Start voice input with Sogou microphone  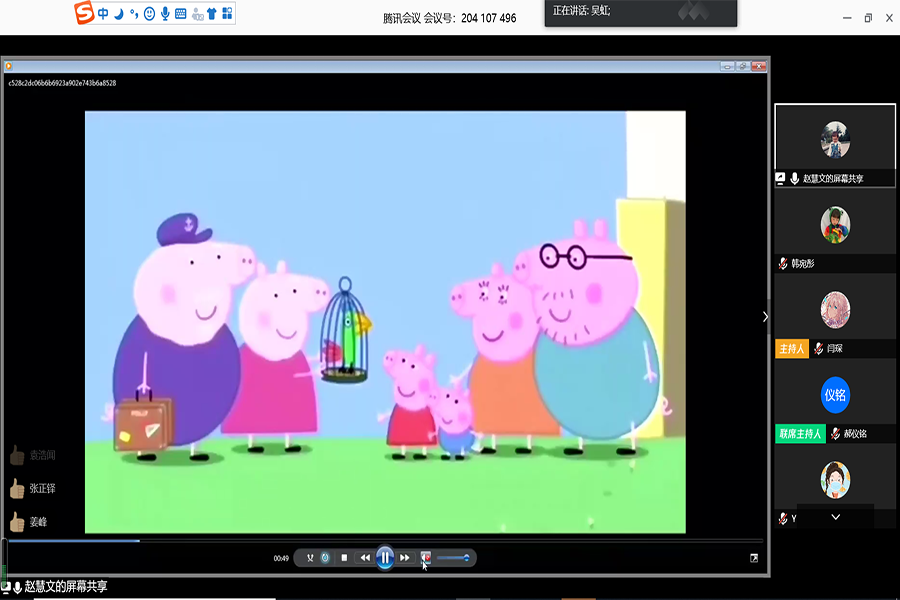point(165,14)
